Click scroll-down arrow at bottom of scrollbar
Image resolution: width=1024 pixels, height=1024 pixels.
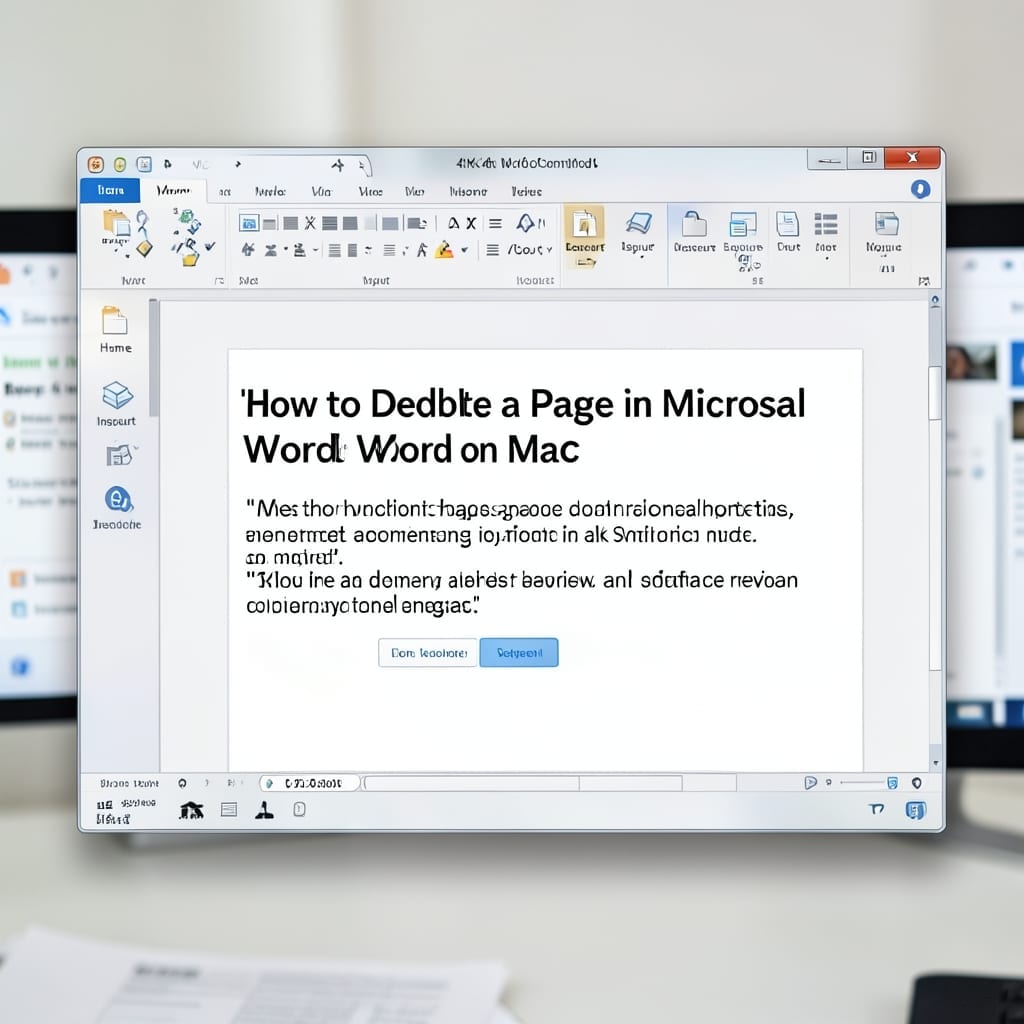936,763
